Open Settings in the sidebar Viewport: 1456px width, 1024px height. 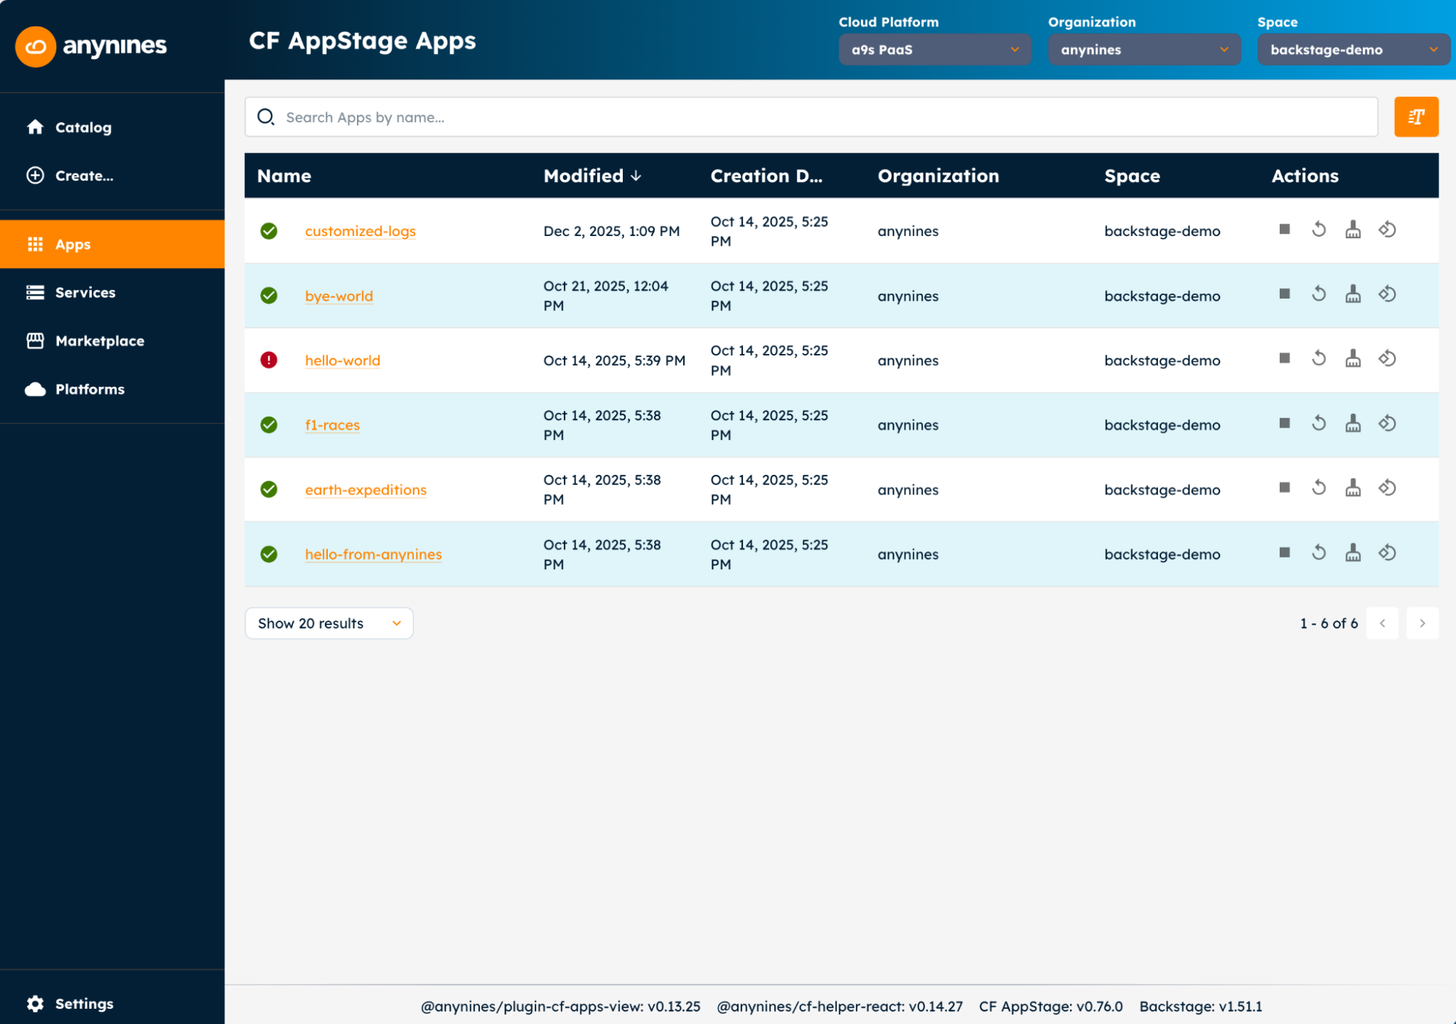(x=112, y=1004)
